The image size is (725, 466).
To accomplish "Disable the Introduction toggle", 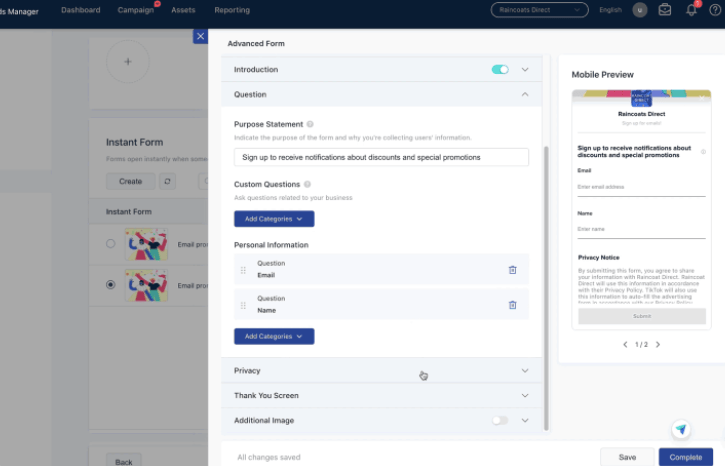I will (x=500, y=69).
